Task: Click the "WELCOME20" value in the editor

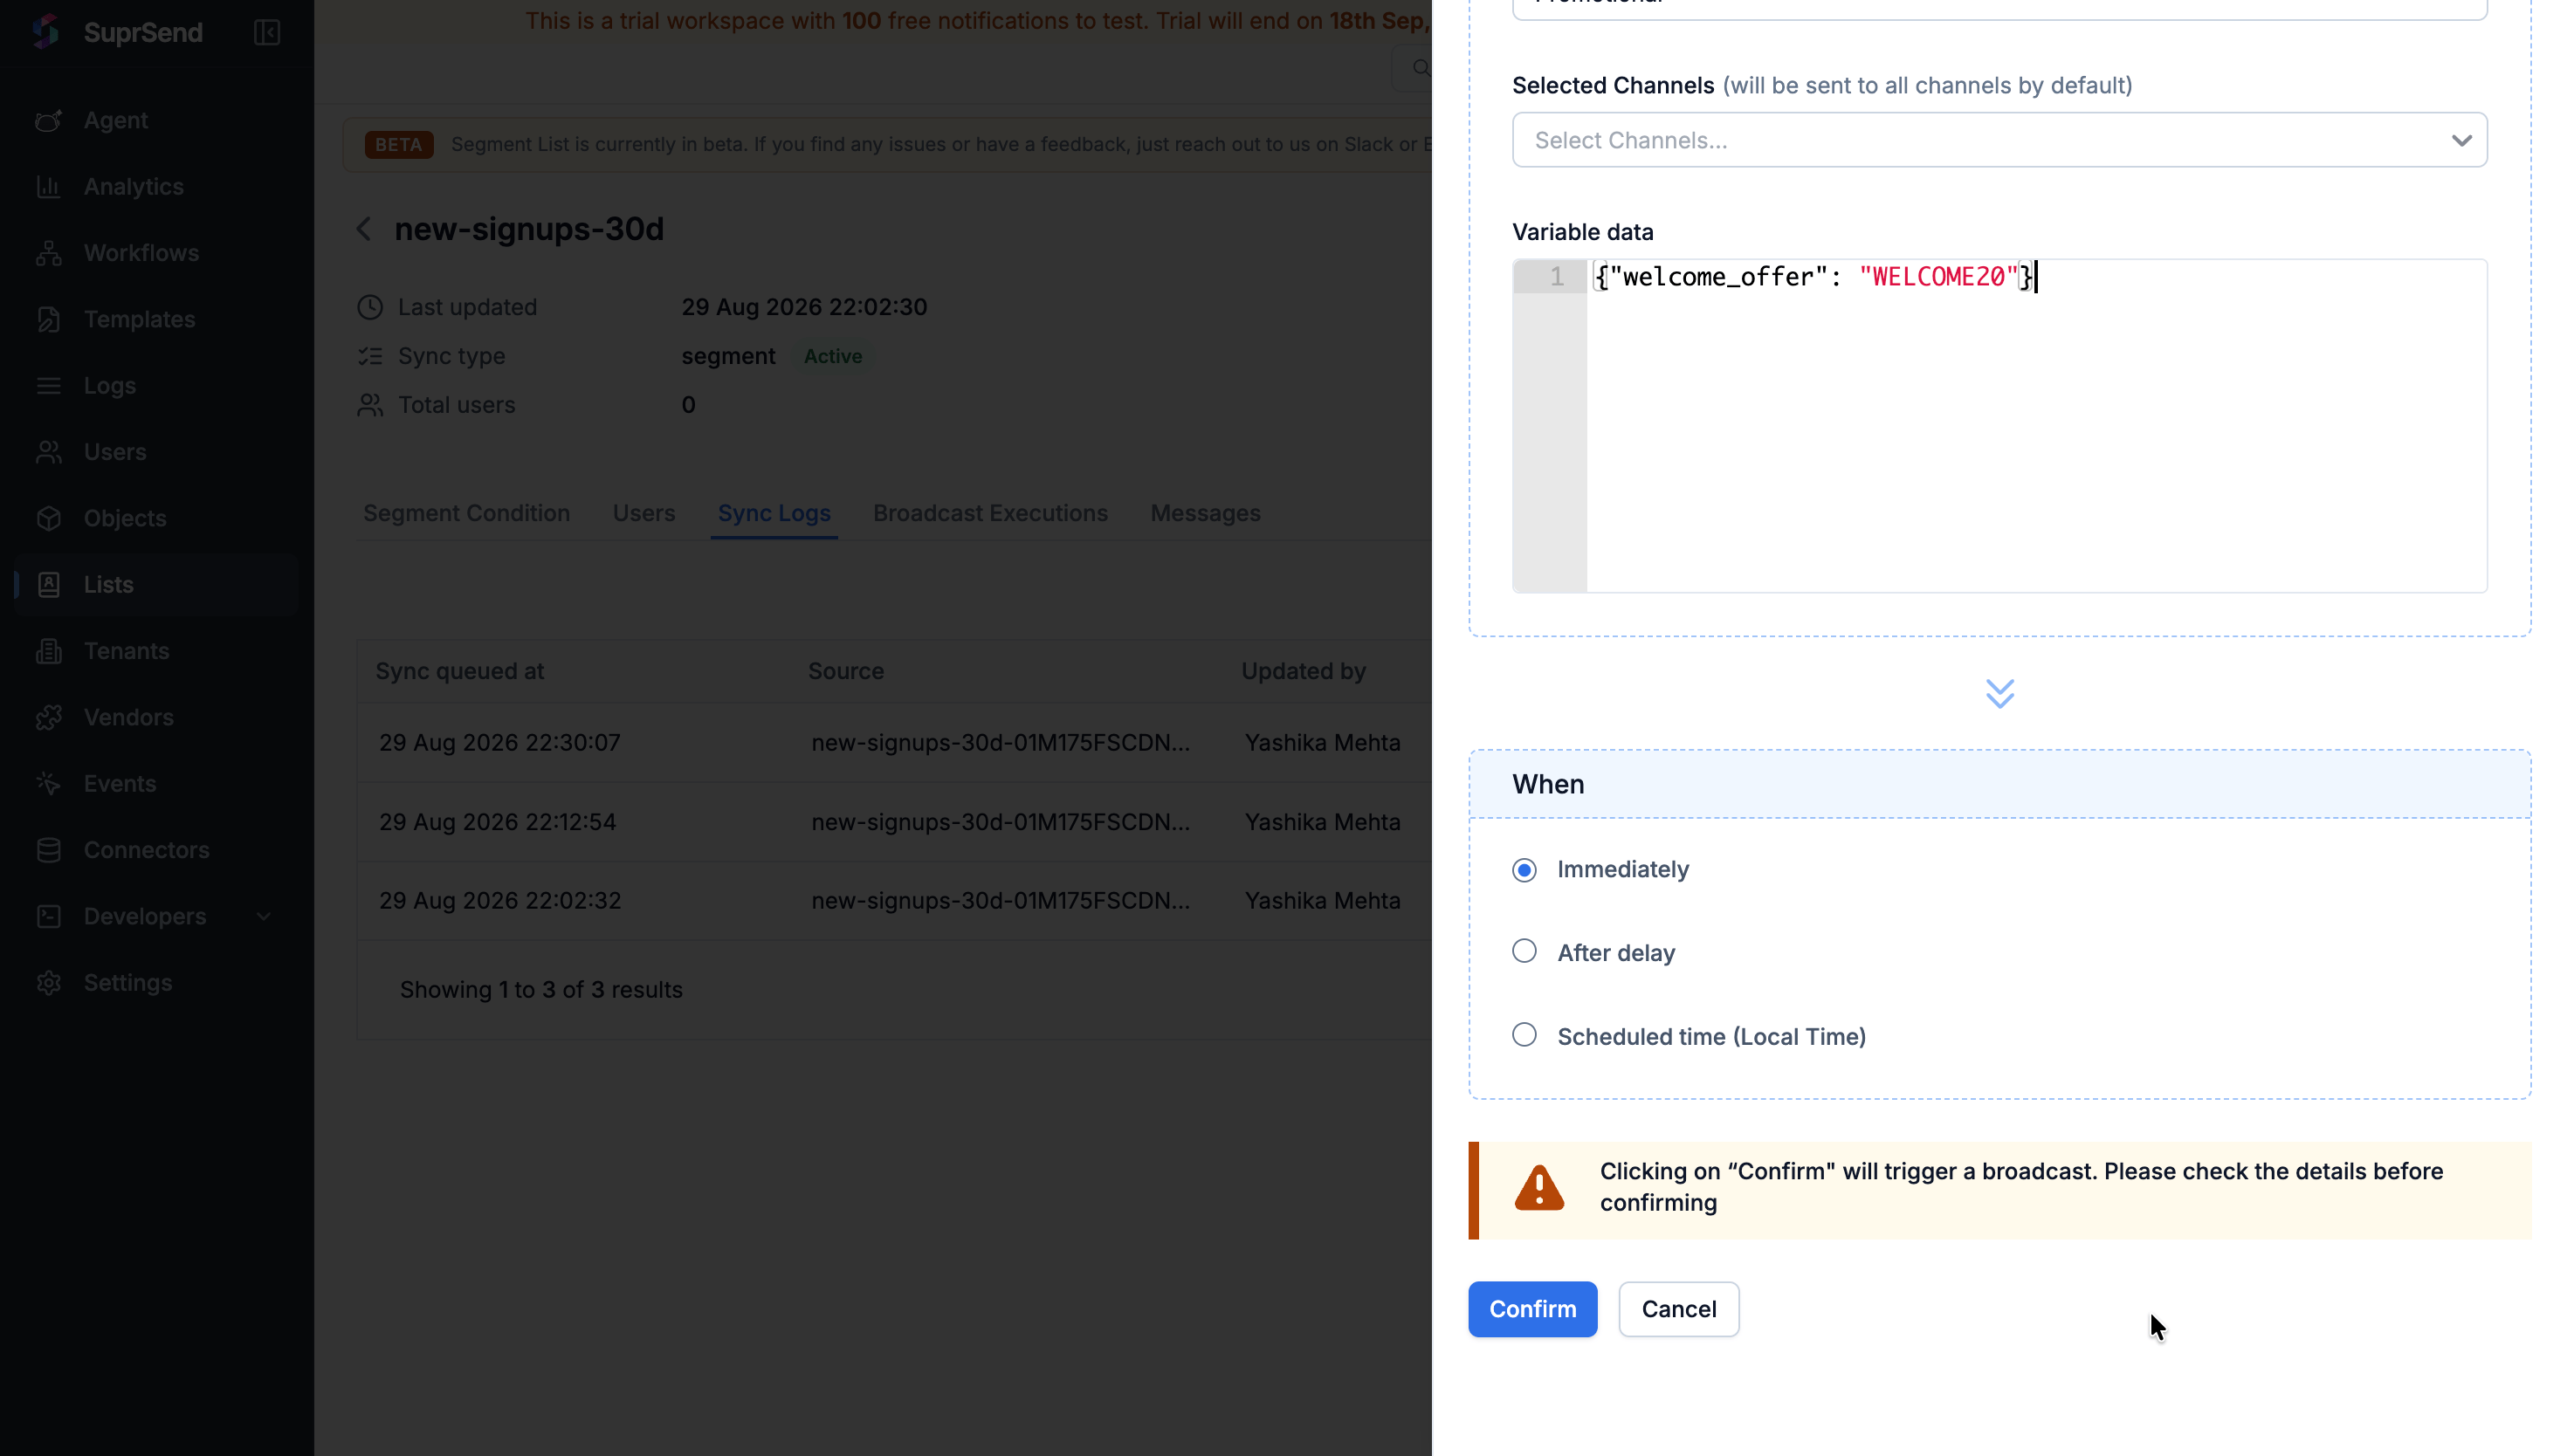Action: click(x=1939, y=277)
